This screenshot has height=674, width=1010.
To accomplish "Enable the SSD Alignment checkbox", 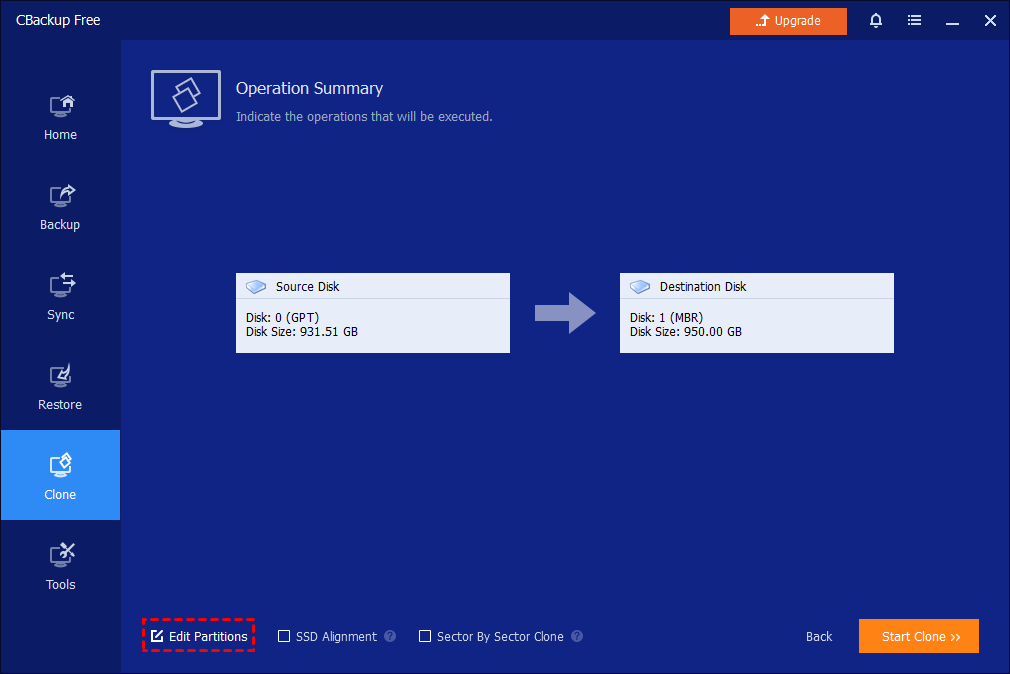I will (284, 636).
